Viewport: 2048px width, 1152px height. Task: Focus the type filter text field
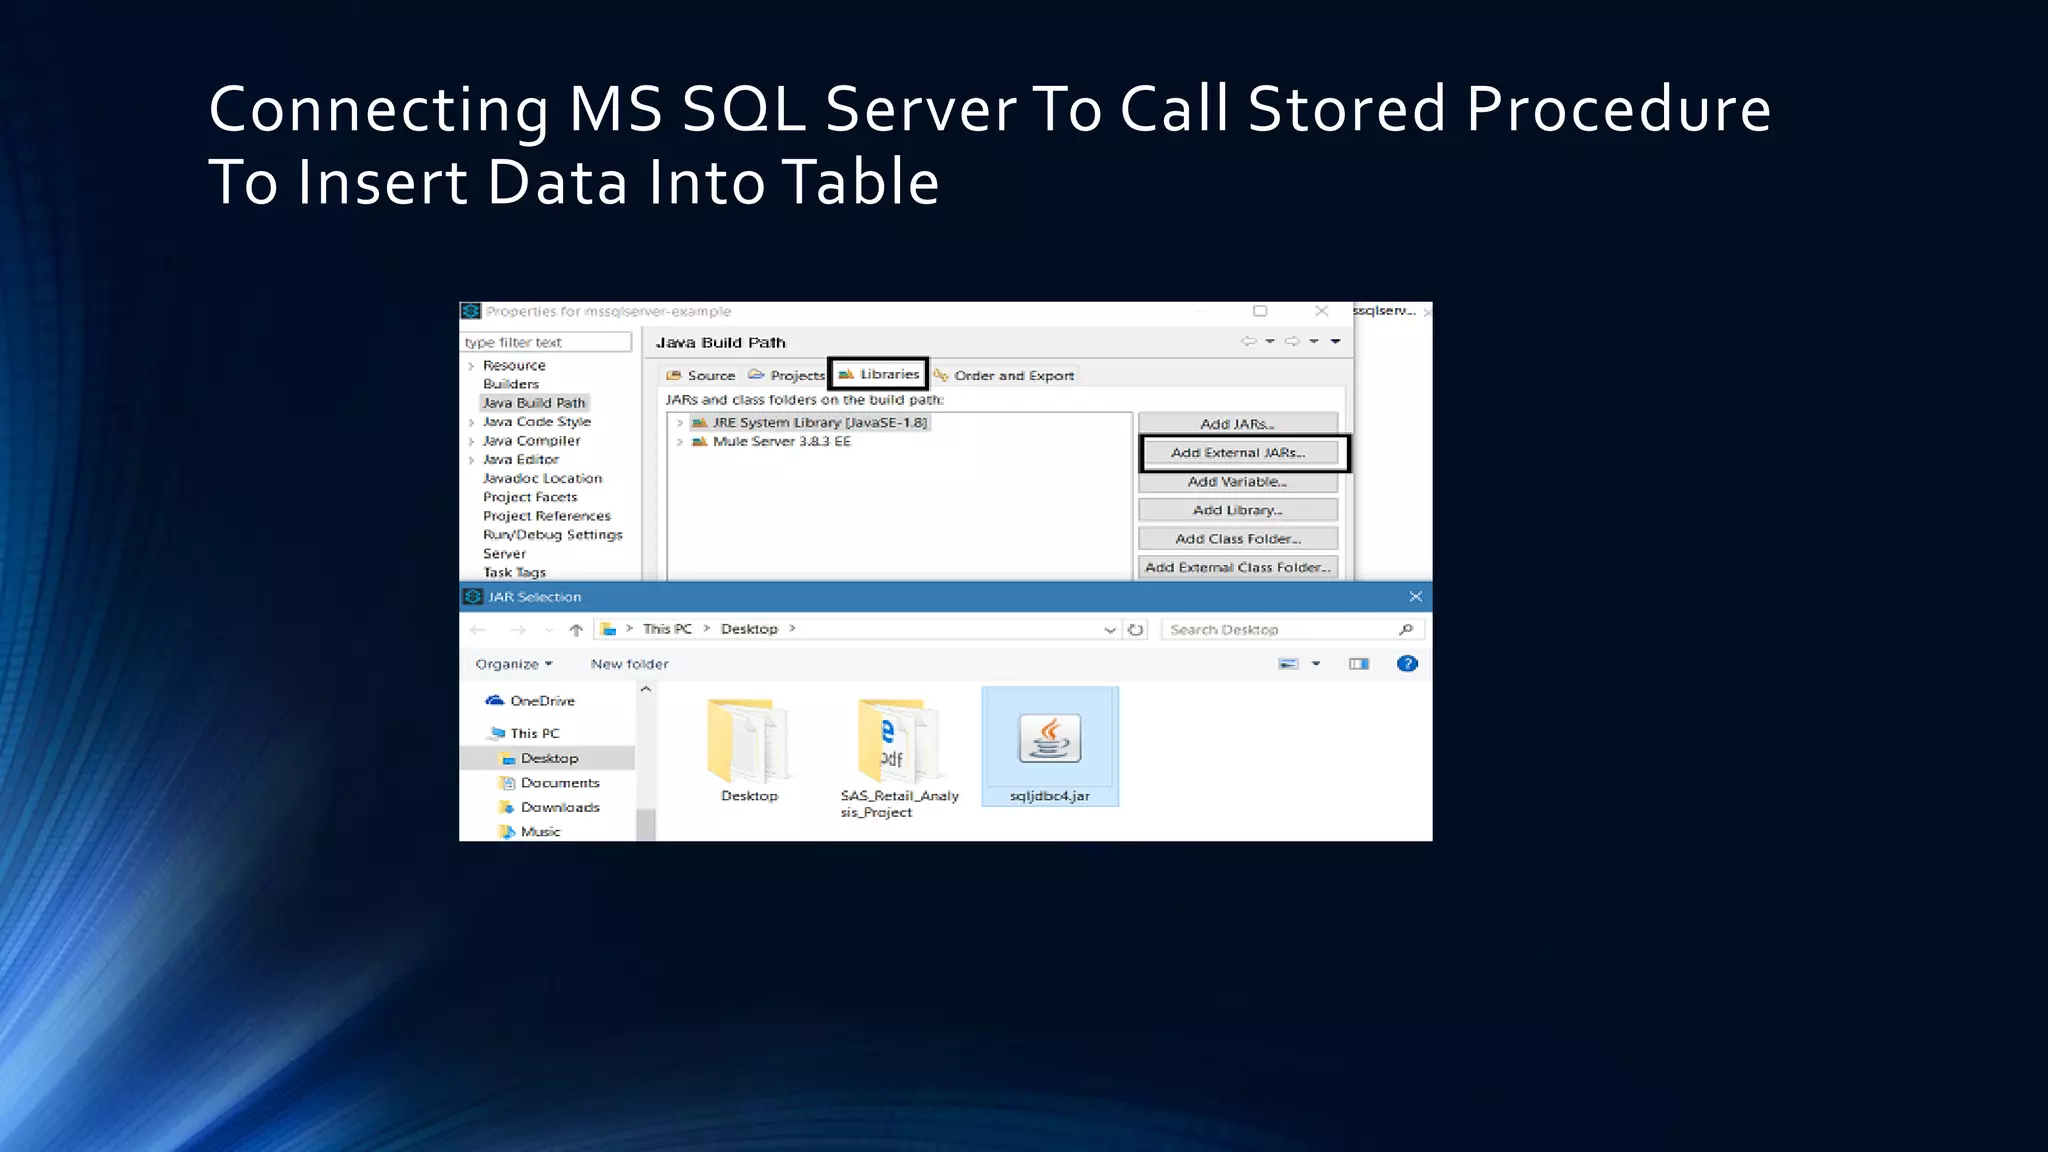coord(546,342)
